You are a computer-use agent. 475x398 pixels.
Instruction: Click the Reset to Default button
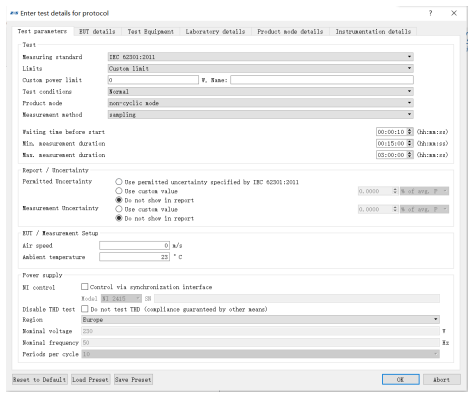click(39, 379)
